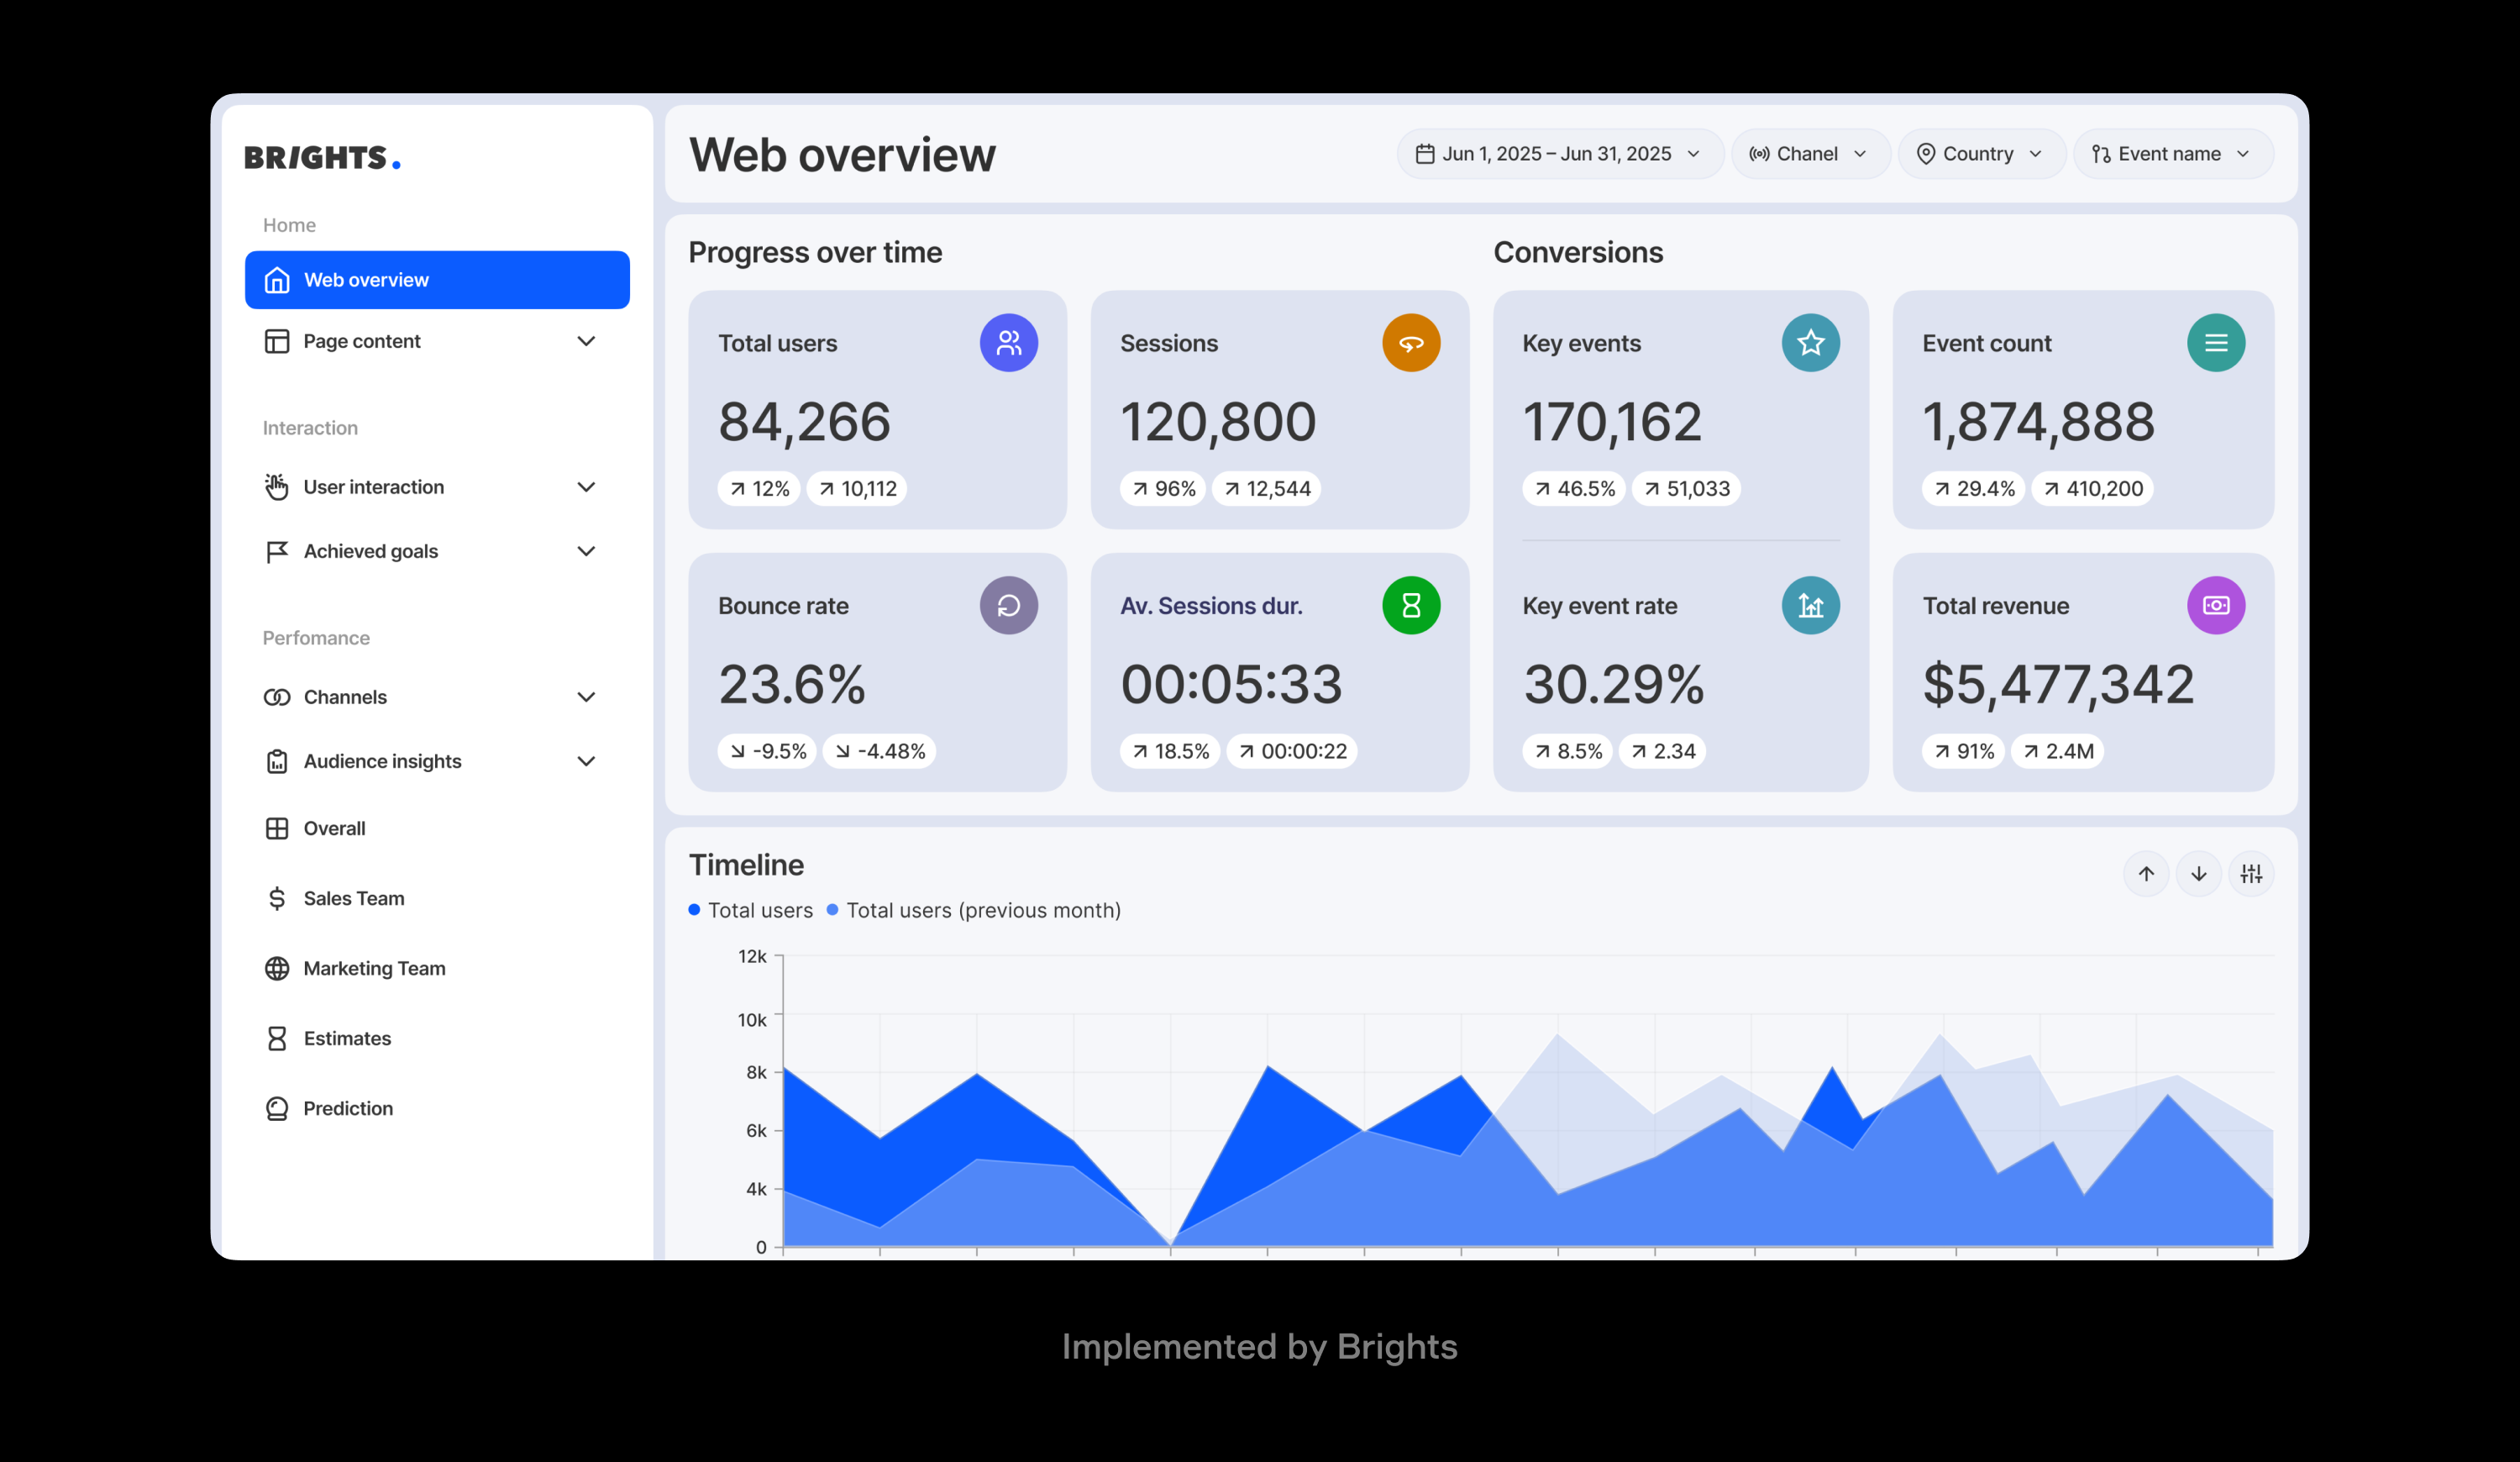Click the Key event rate chart badge
This screenshot has width=2520, height=1462.
click(x=1810, y=605)
